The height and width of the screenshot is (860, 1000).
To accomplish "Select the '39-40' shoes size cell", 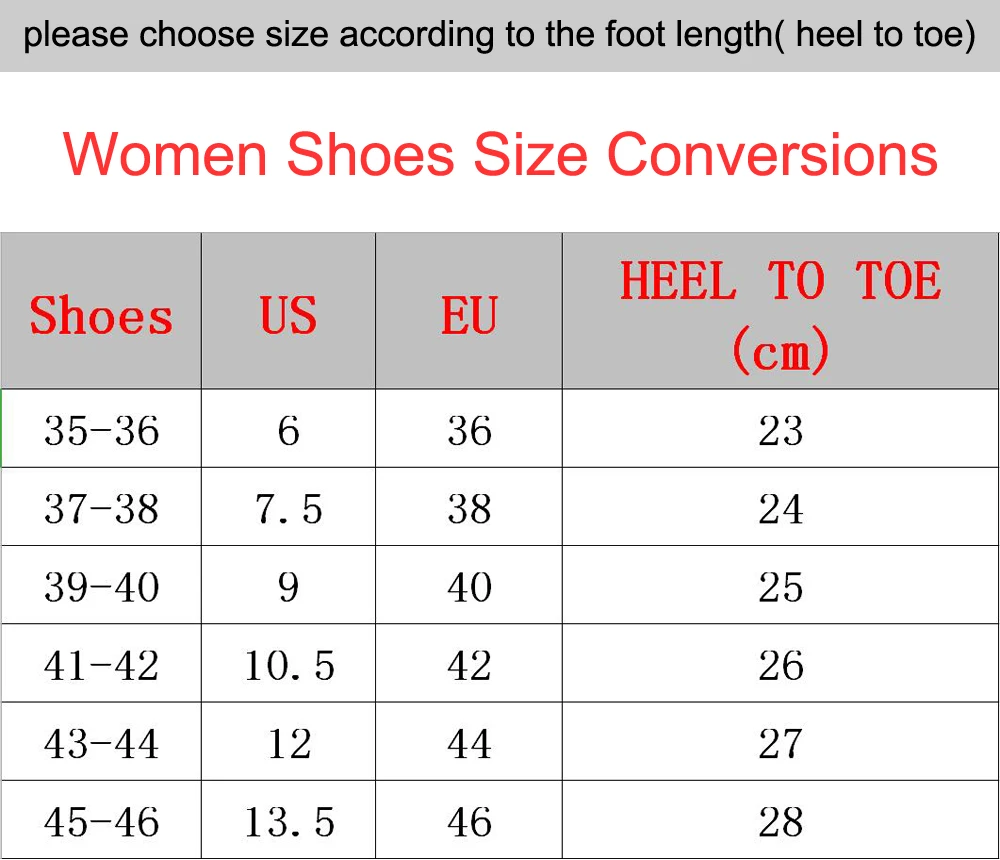I will click(101, 586).
